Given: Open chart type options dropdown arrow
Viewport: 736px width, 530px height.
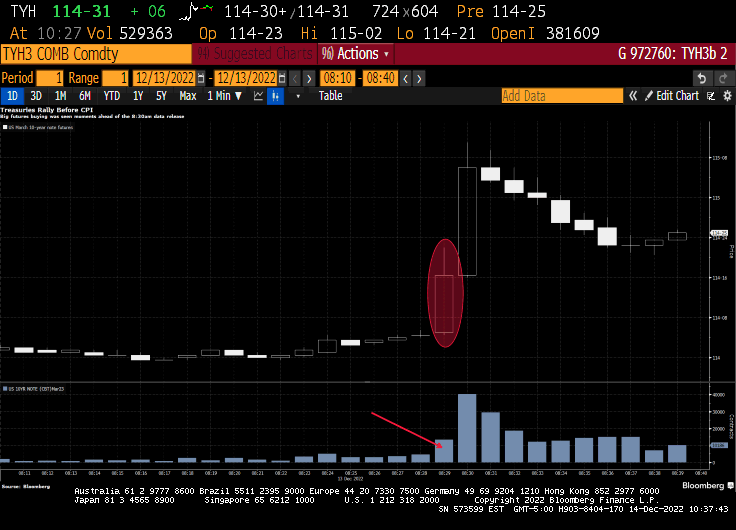Looking at the screenshot, I should (298, 96).
